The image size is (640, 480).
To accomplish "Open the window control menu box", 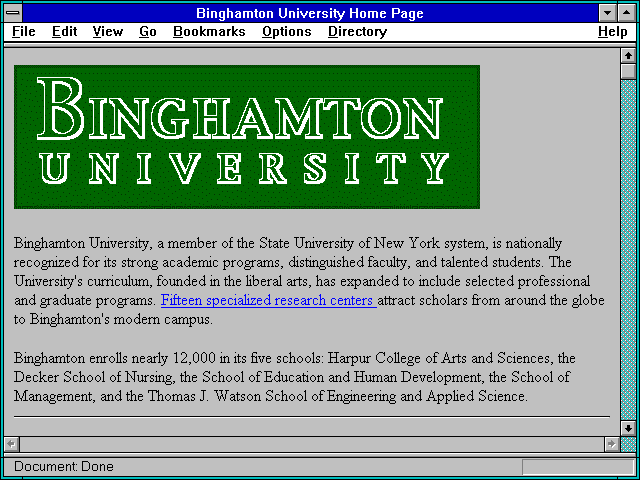I will coord(13,13).
